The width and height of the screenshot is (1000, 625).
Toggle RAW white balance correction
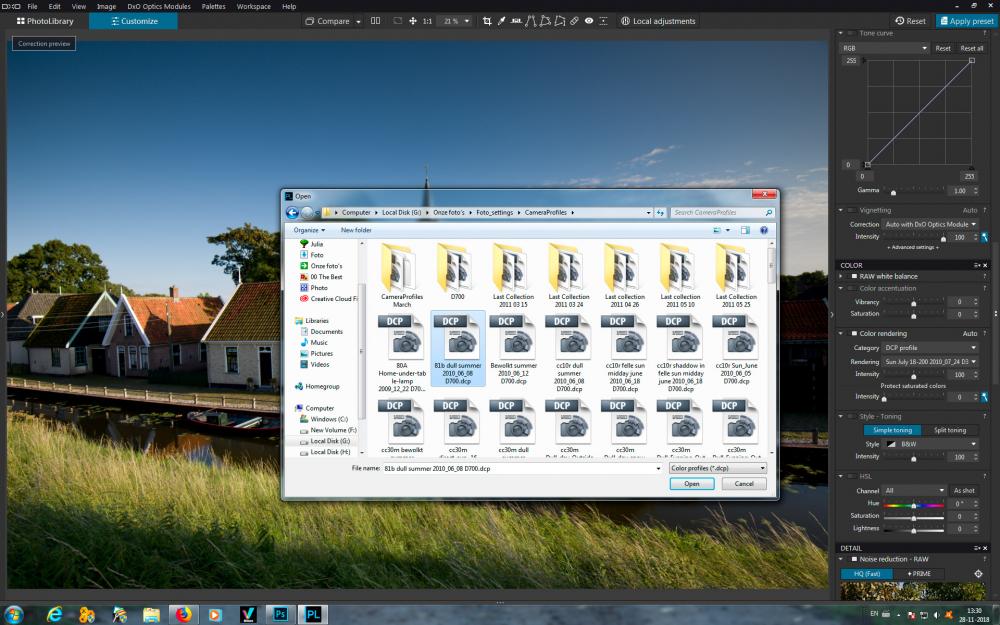click(854, 276)
